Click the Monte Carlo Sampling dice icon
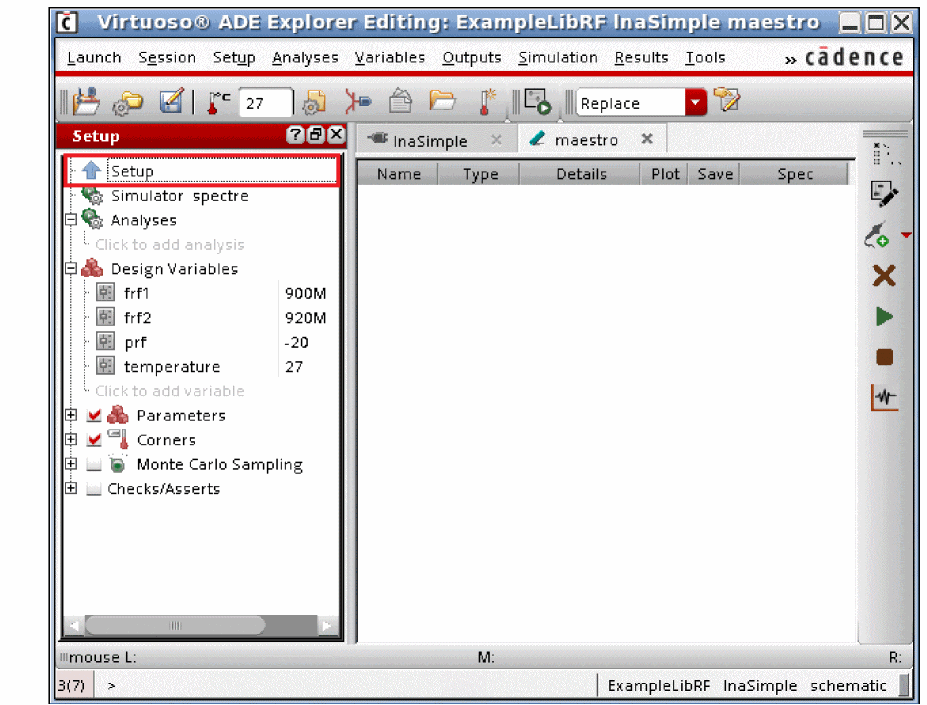This screenshot has height=705, width=927. coord(118,464)
